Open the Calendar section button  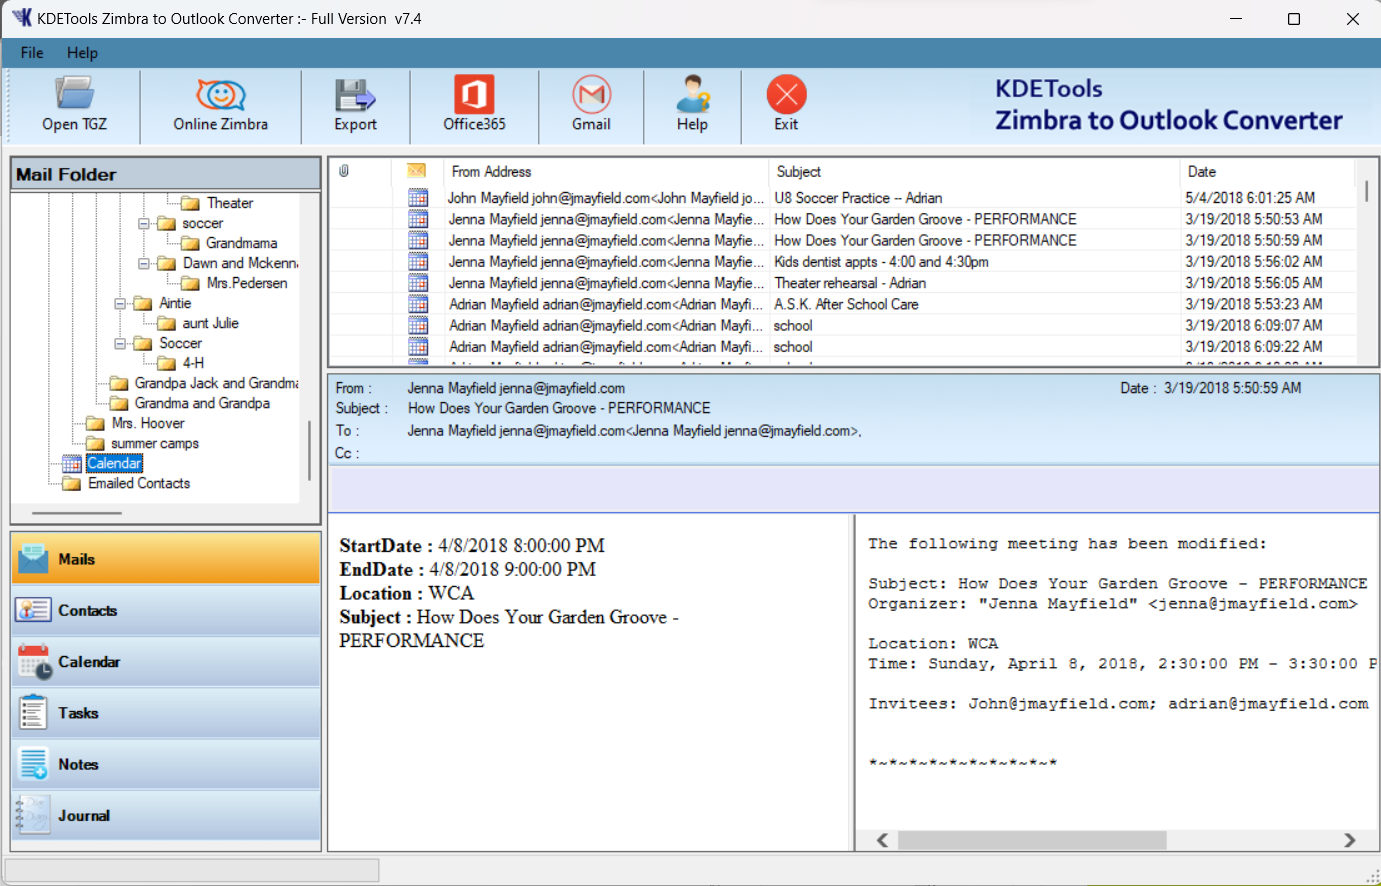click(166, 662)
